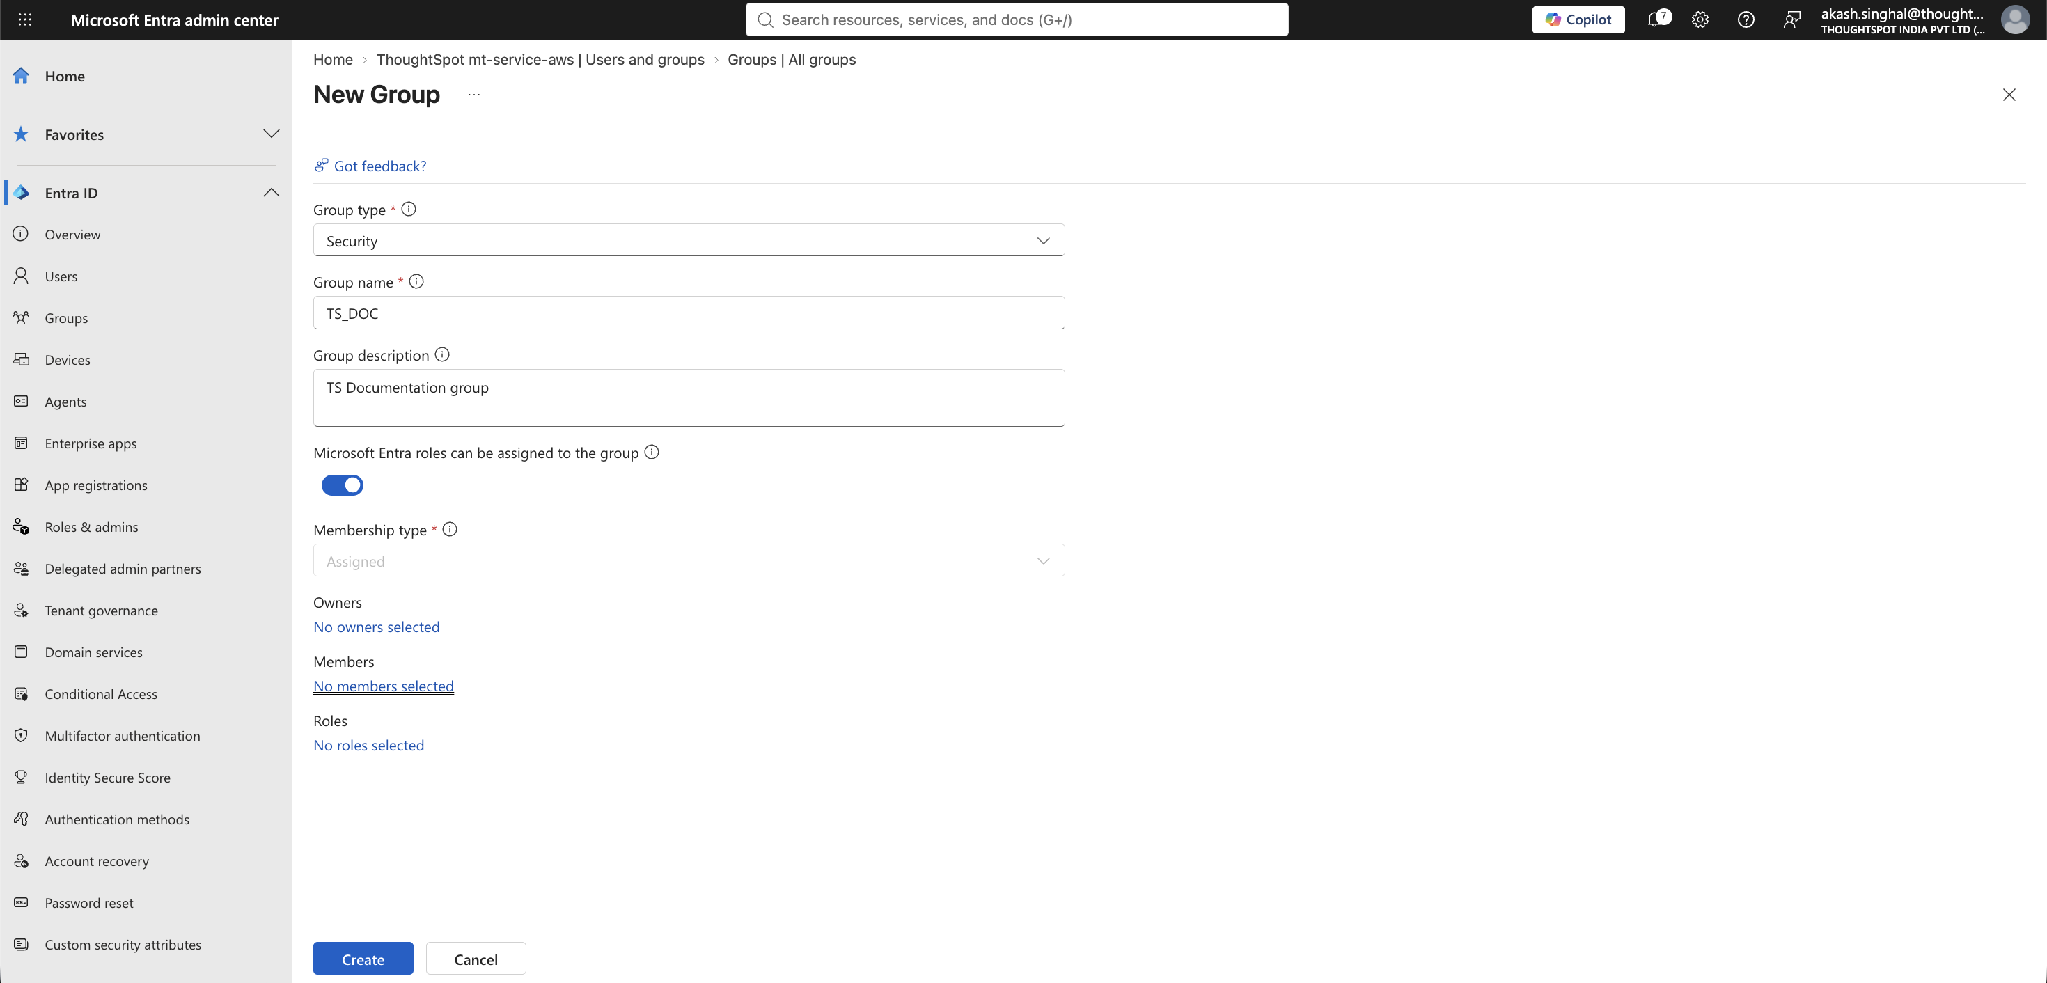The height and width of the screenshot is (983, 2047).
Task: Click the Create button
Action: pos(363,959)
